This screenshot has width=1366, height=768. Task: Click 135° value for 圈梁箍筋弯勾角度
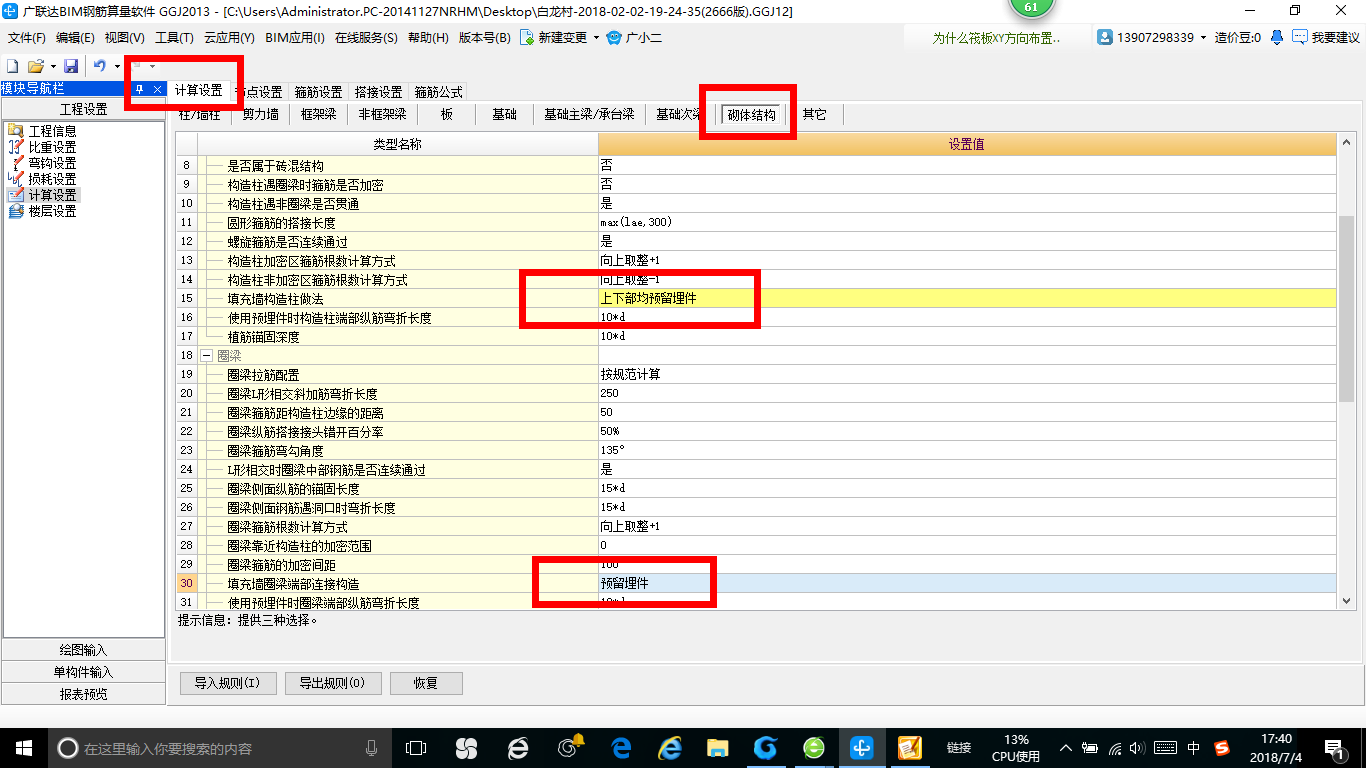pos(967,451)
